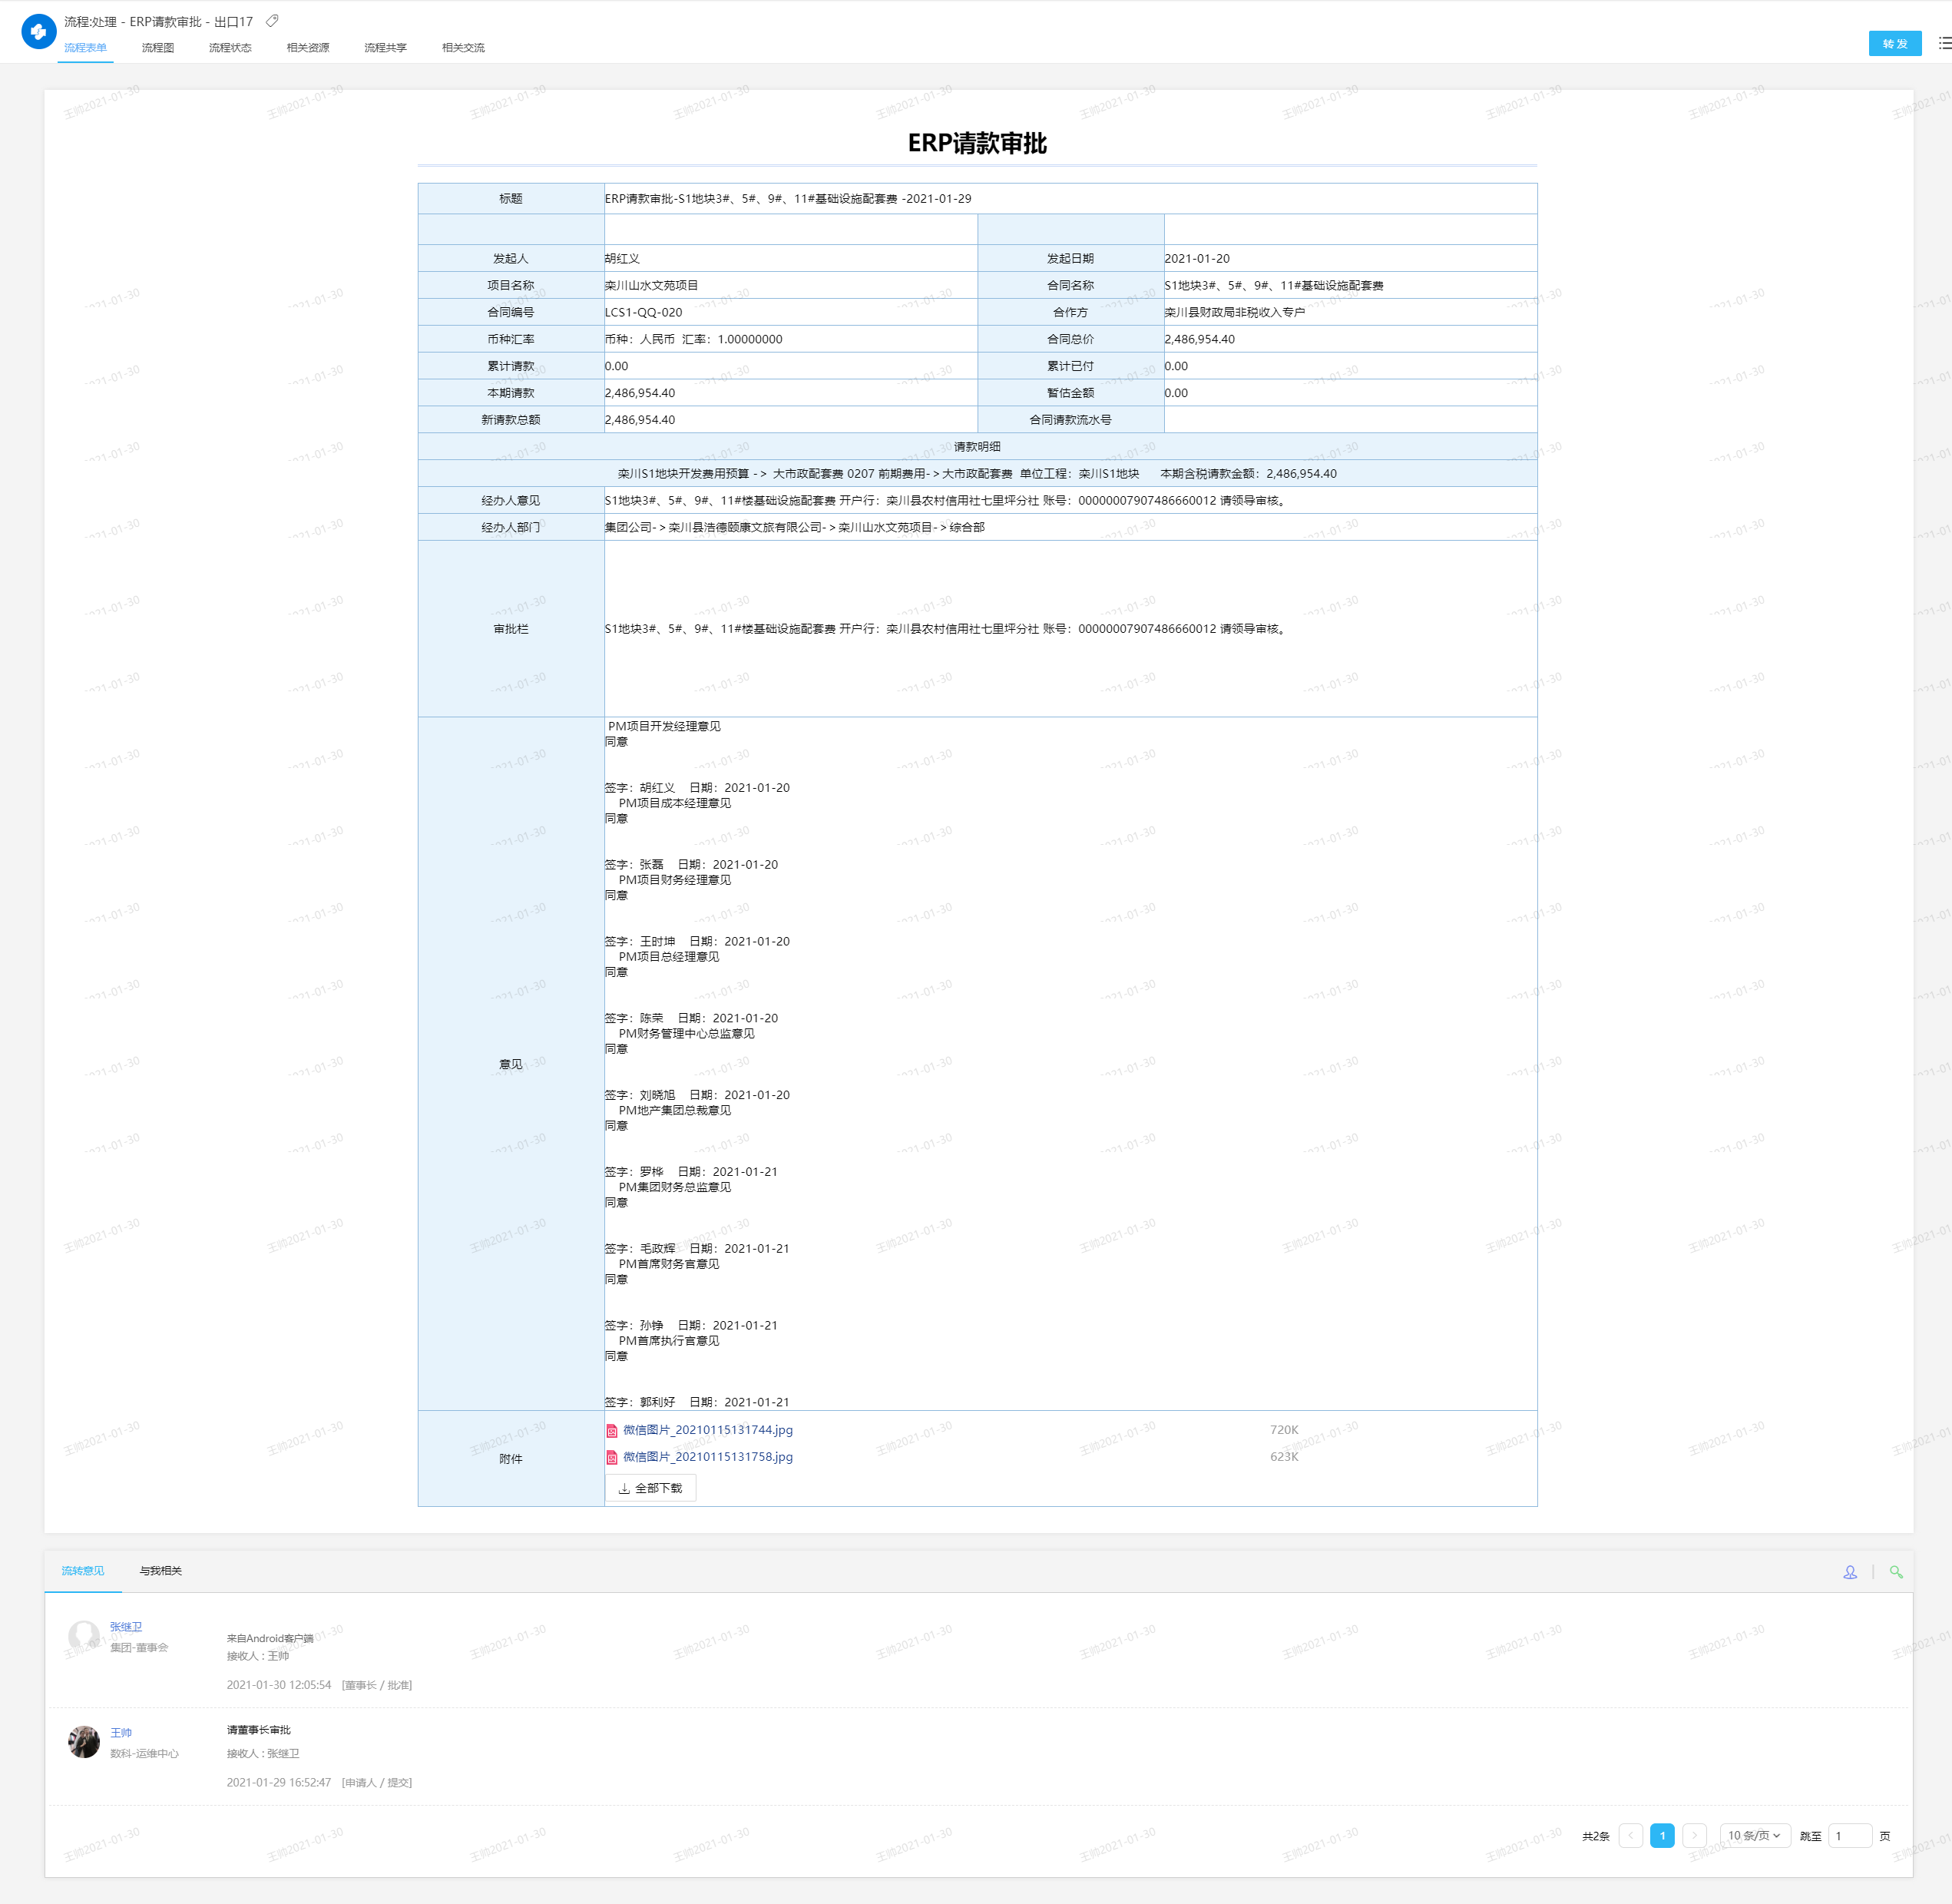Click the file icon of 微信图片_20210115131758.jpg
The height and width of the screenshot is (1904, 1952).
pyautogui.click(x=612, y=1458)
